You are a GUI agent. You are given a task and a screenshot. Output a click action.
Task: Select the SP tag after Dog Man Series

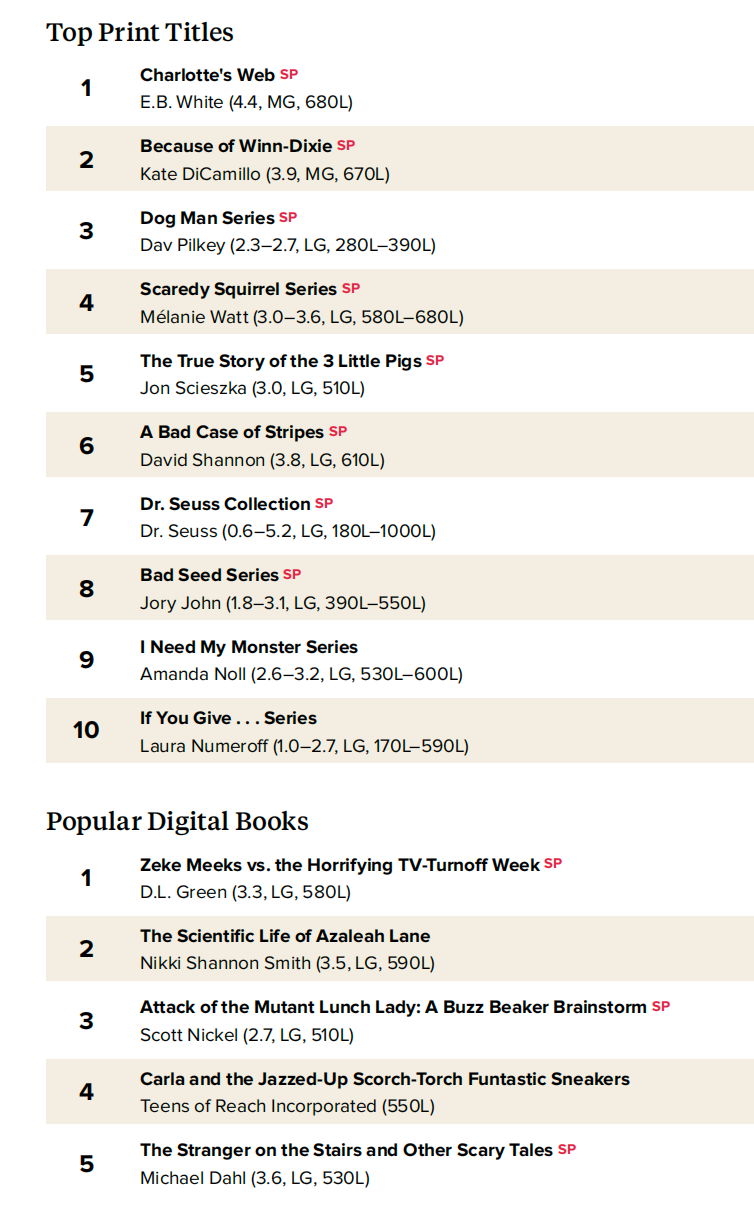(288, 217)
